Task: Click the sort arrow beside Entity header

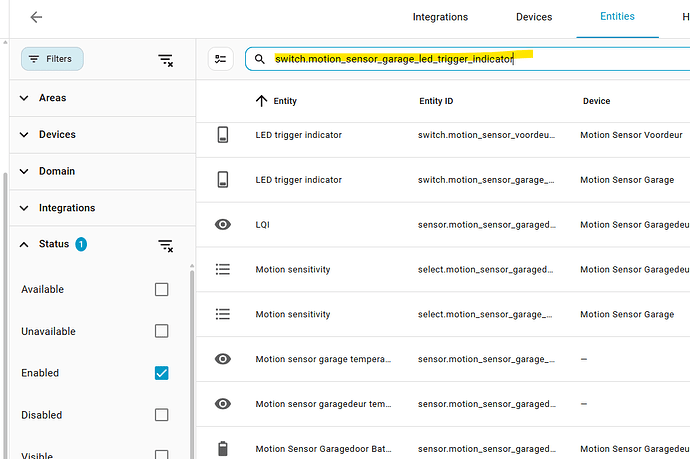Action: pos(262,101)
